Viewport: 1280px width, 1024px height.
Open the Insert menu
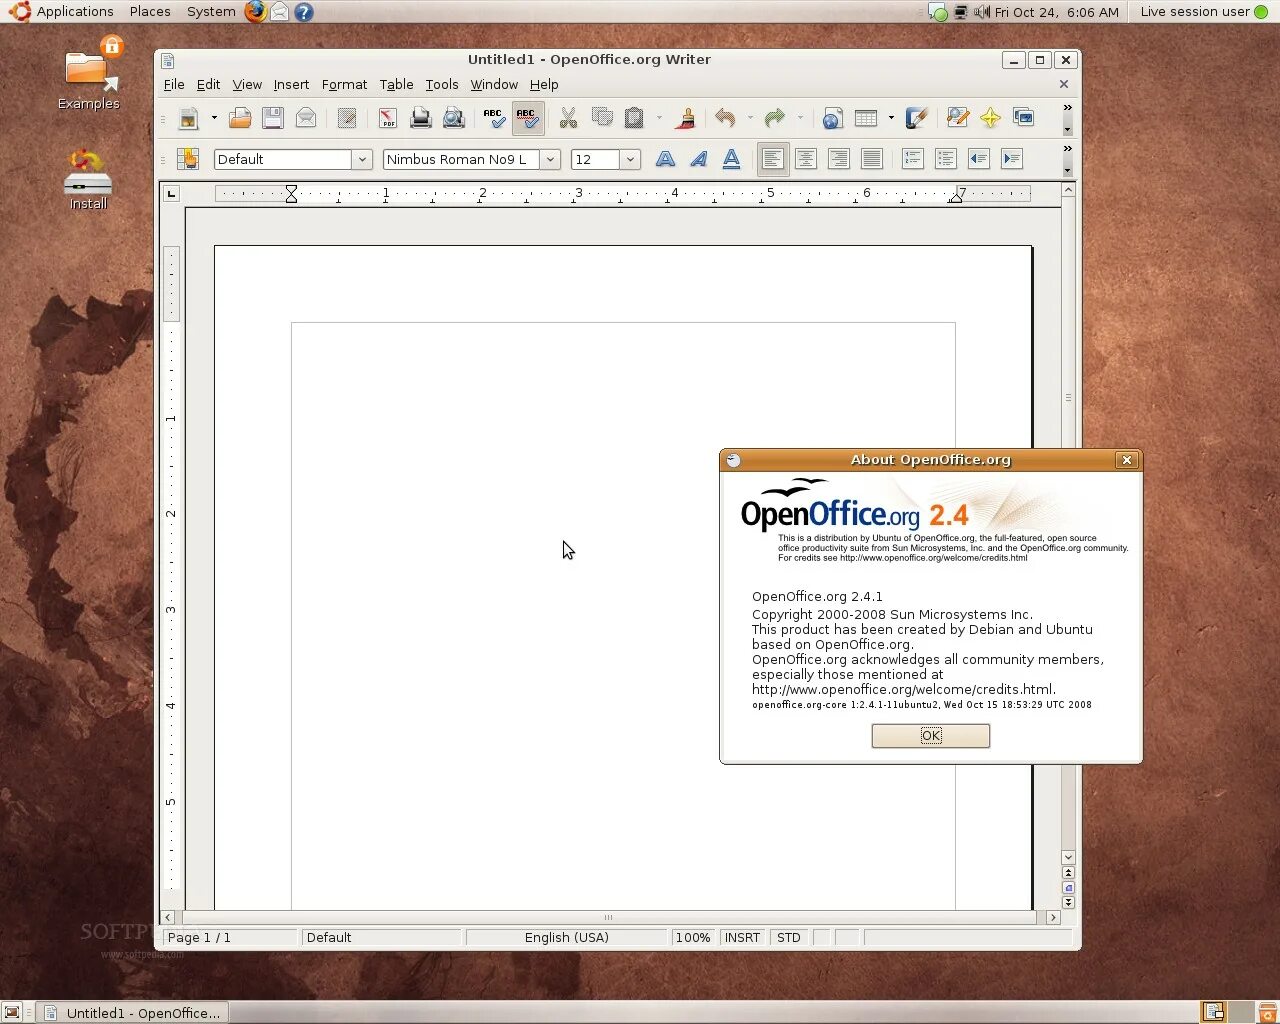point(291,85)
